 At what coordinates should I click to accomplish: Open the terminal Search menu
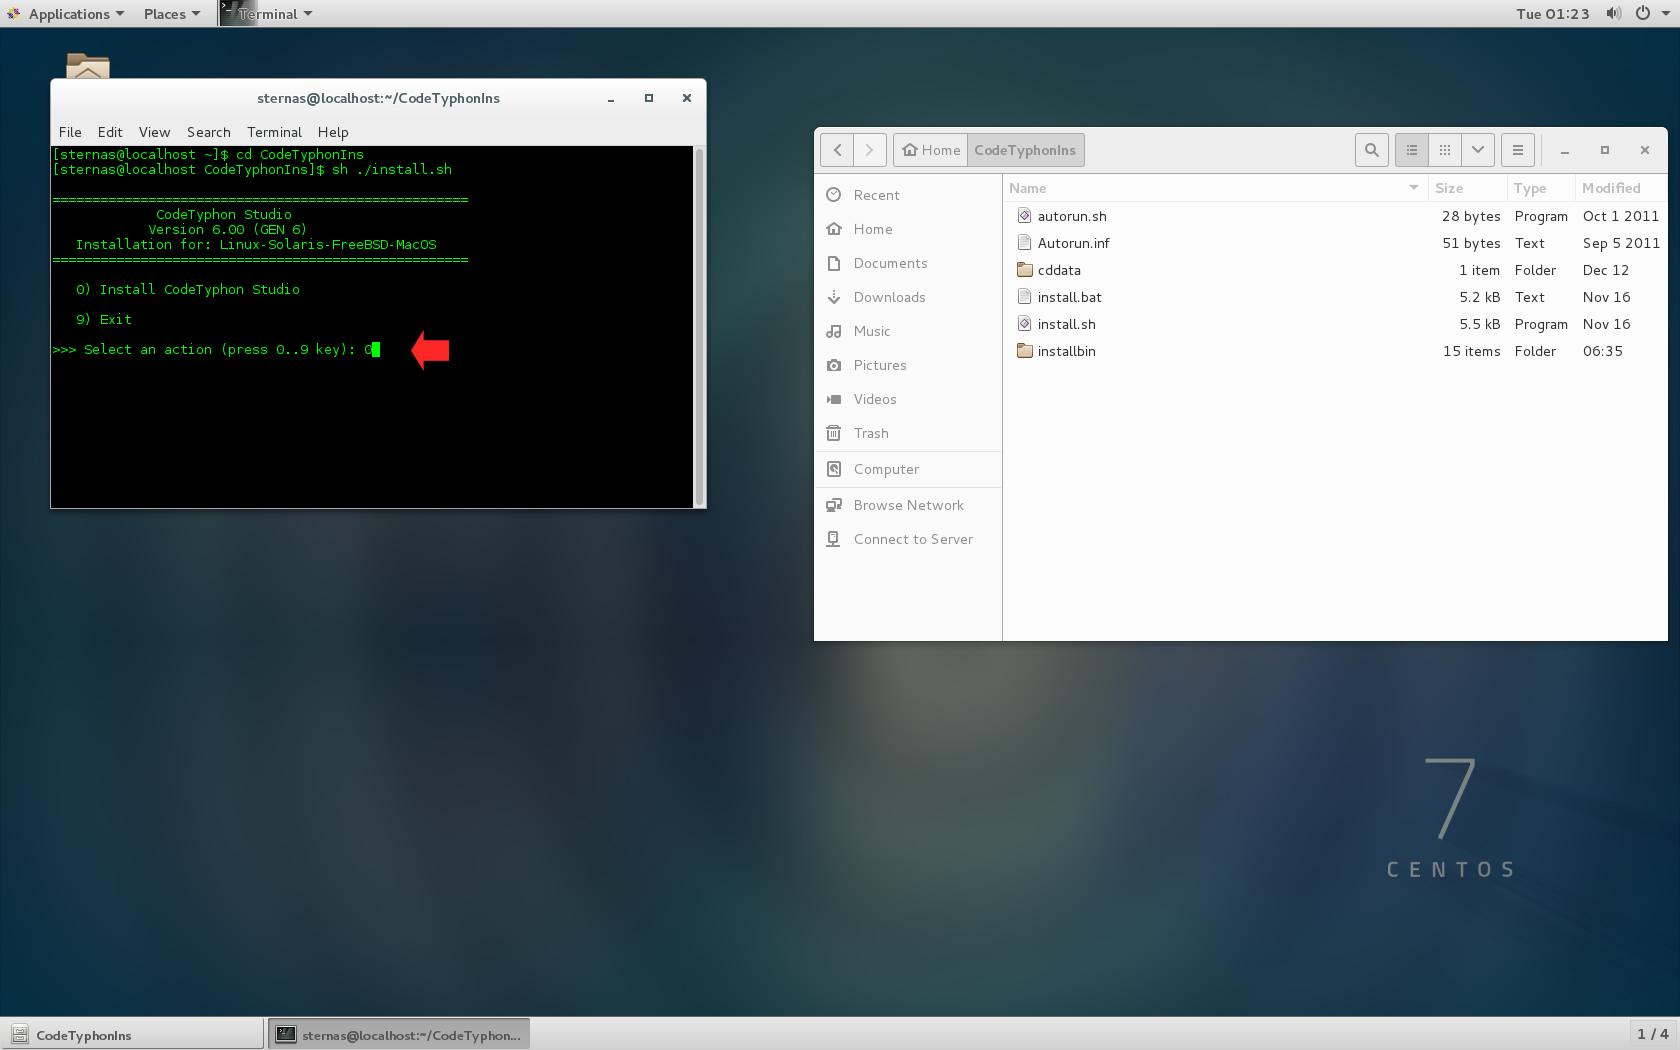click(209, 132)
